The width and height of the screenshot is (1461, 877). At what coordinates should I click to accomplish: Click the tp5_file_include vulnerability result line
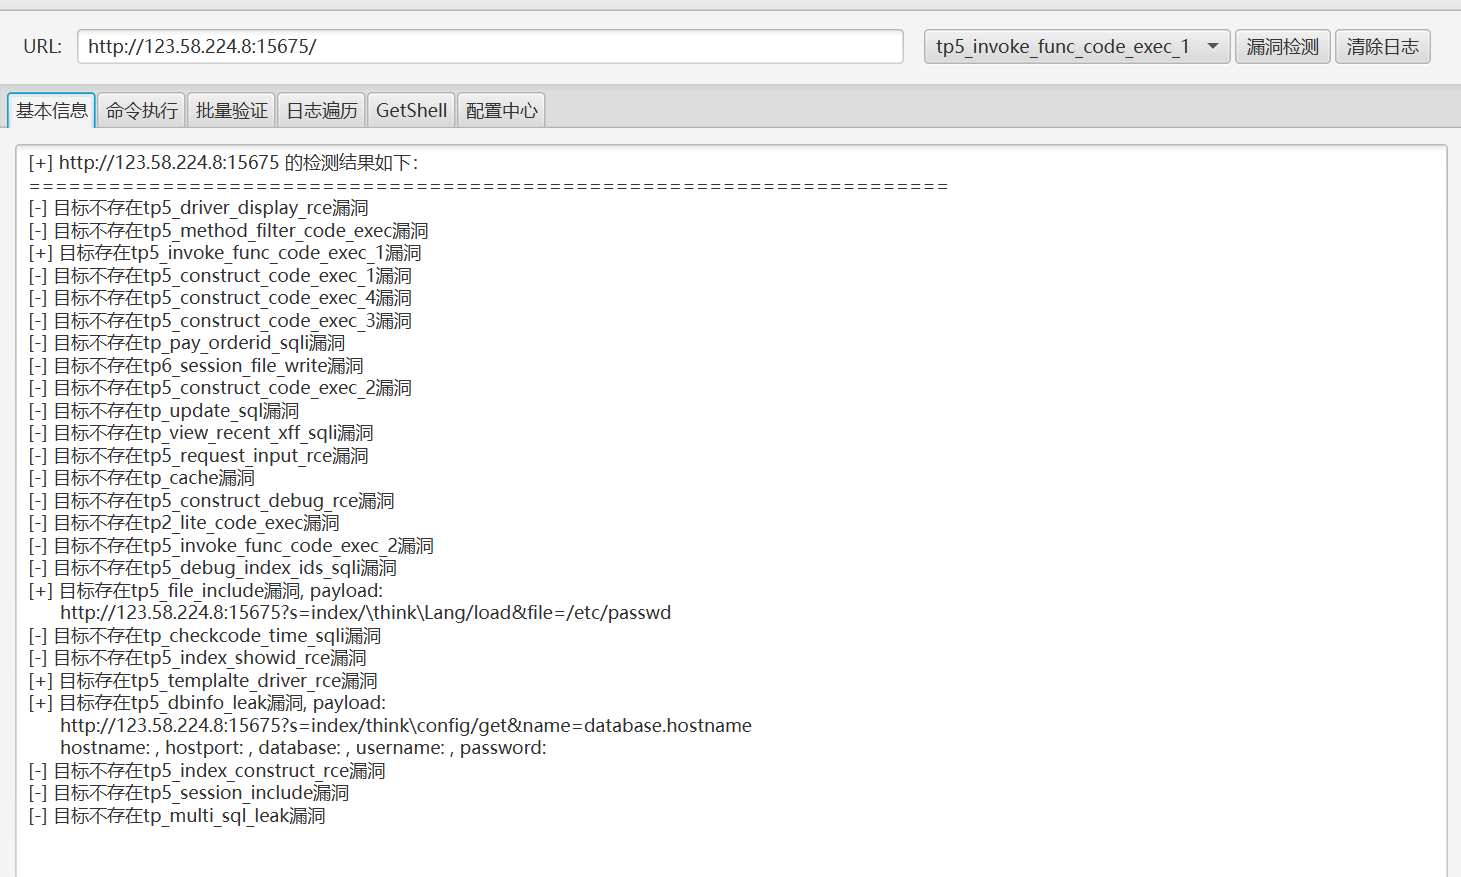[206, 591]
